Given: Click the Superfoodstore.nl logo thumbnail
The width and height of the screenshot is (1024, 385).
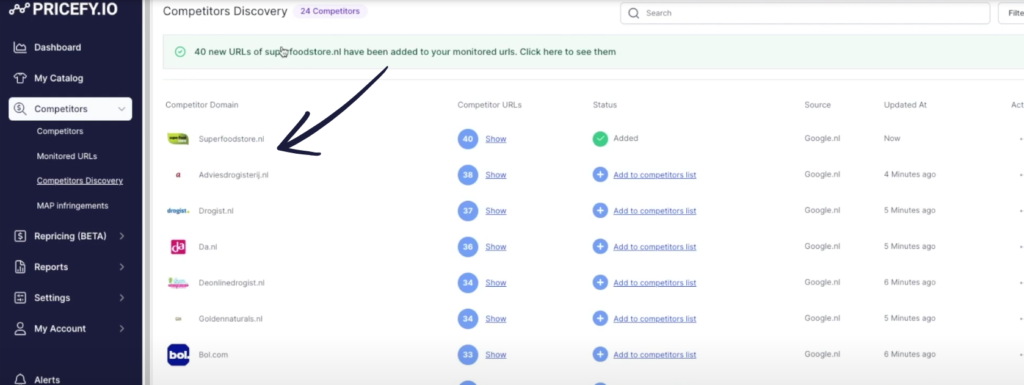Looking at the screenshot, I should [x=178, y=138].
